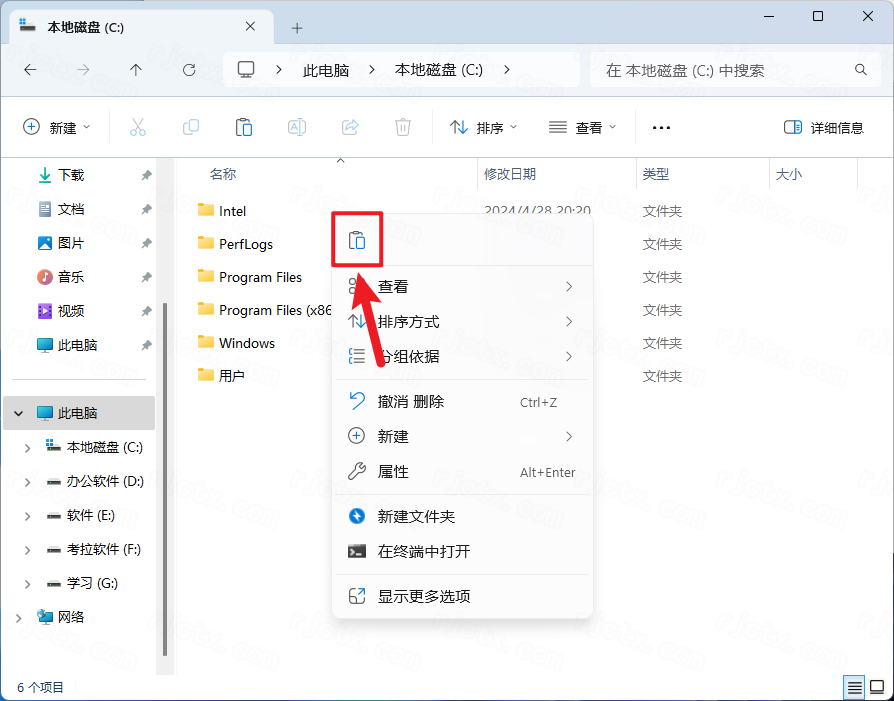Expand 本地磁盘 (C:) in the tree
Viewport: 894px width, 701px height.
tap(27, 448)
